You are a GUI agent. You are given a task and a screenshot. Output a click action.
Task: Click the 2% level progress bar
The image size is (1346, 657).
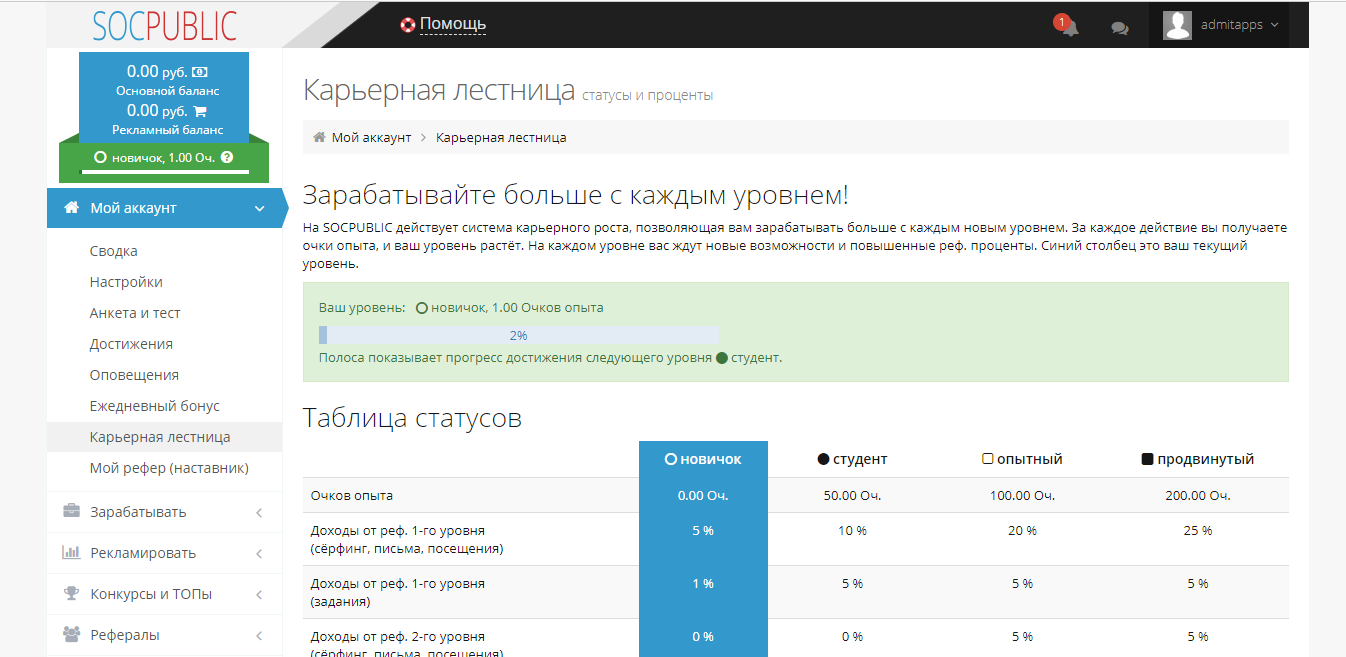tap(518, 335)
